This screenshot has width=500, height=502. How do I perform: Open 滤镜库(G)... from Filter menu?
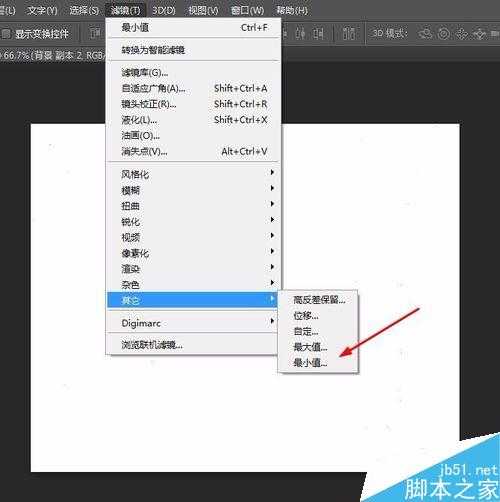pos(194,72)
